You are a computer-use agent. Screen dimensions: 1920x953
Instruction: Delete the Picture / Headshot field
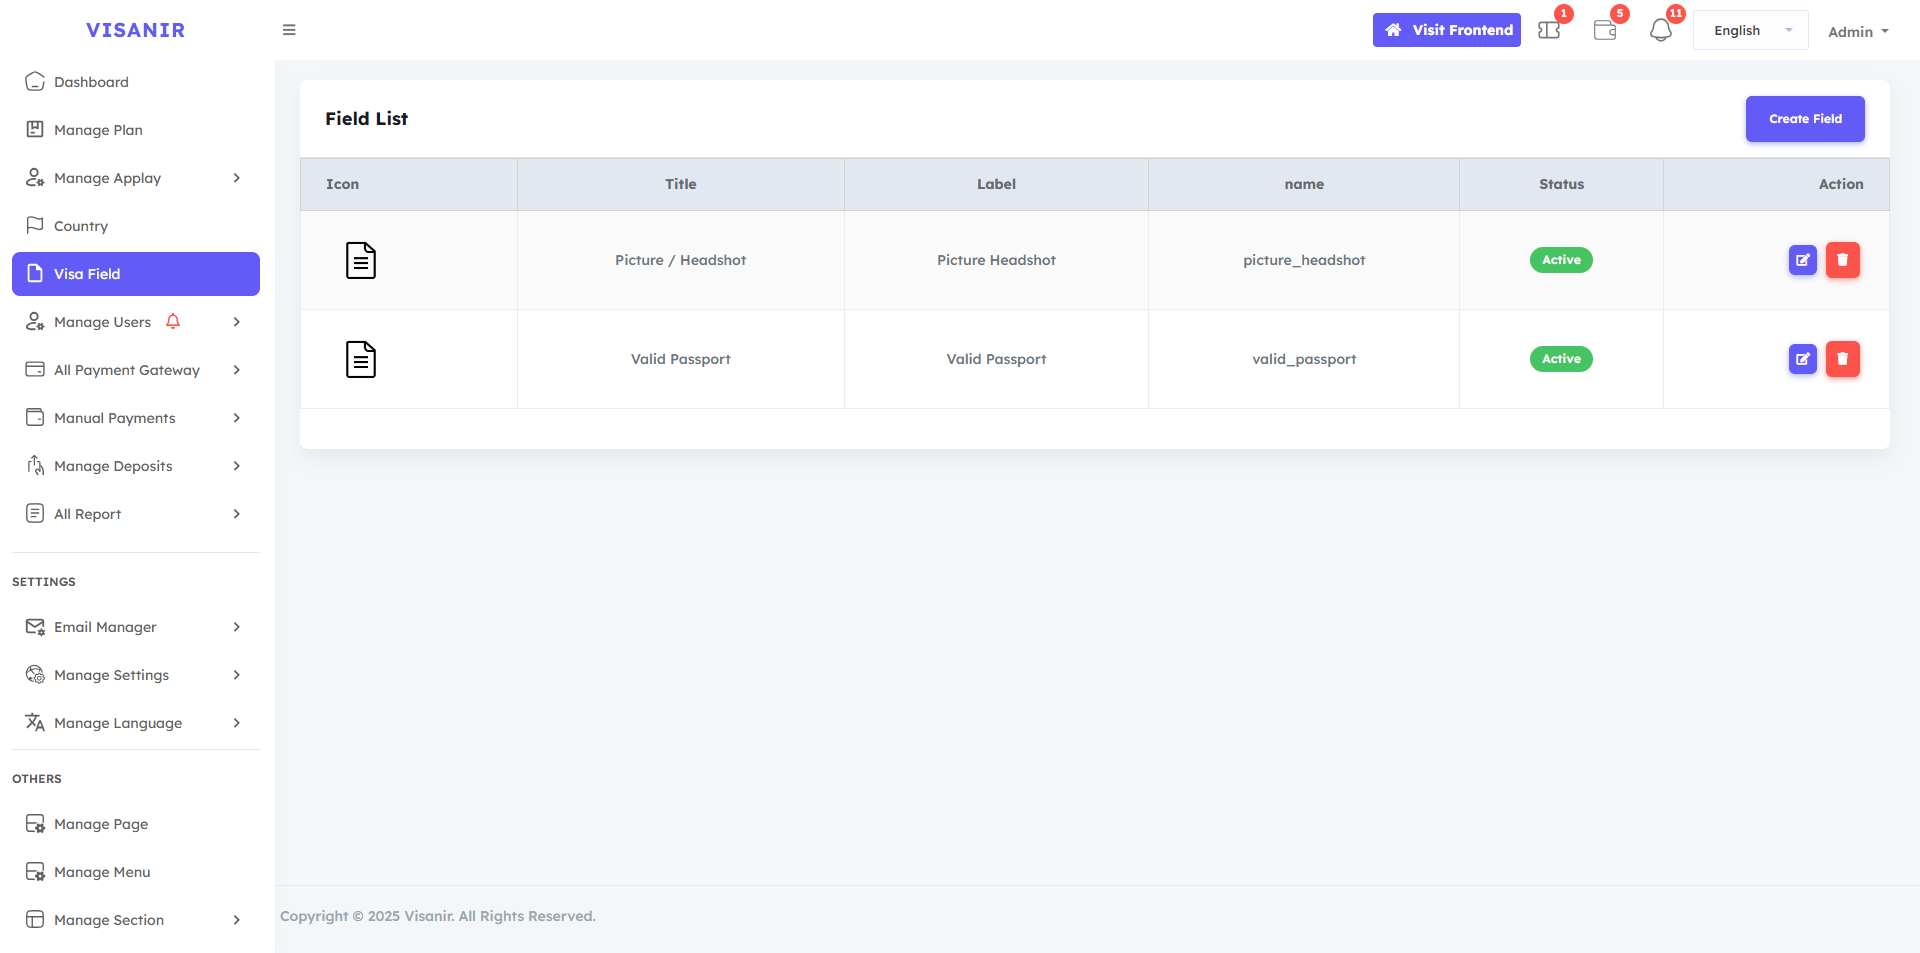[1842, 260]
